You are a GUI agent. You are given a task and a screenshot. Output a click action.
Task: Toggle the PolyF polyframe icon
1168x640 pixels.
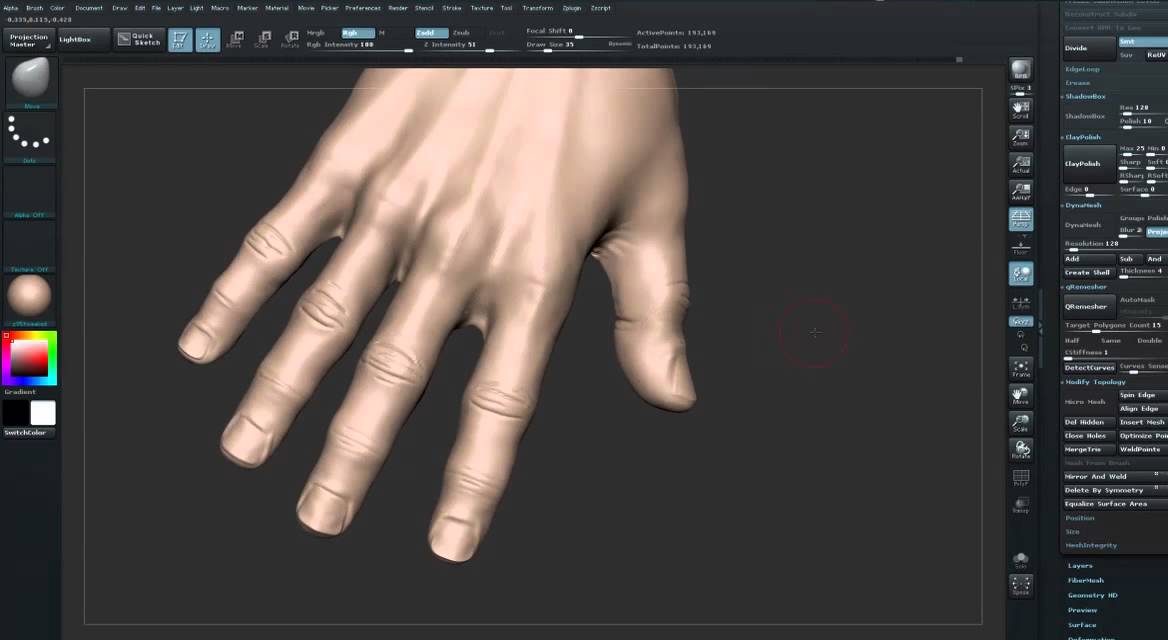(1021, 478)
